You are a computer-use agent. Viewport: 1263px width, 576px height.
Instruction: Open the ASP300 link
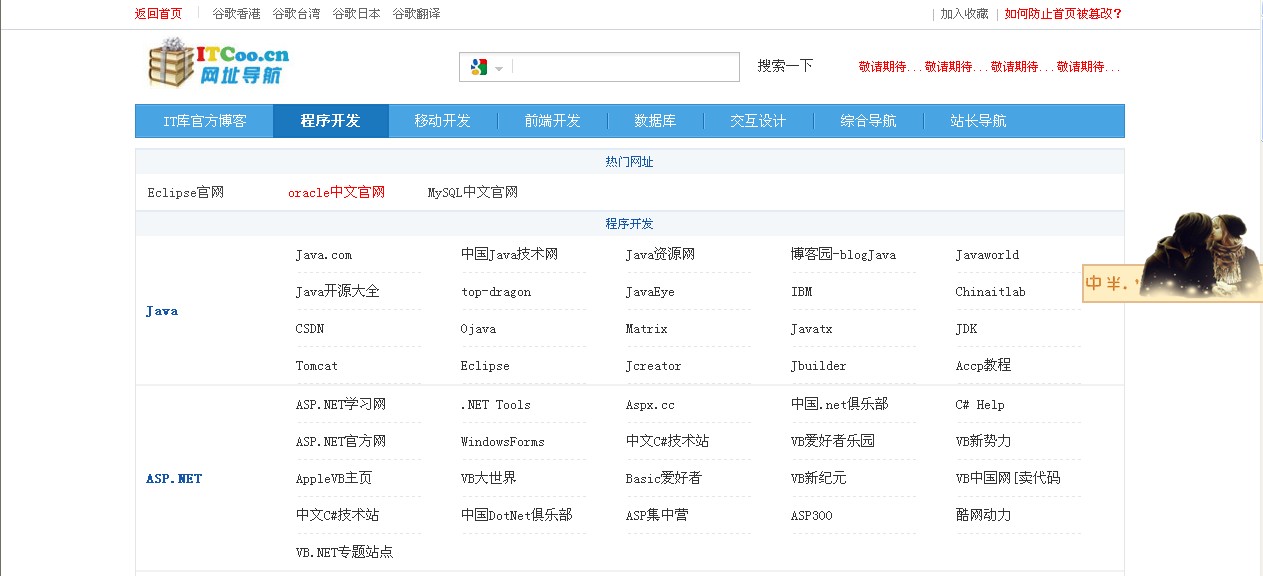(811, 516)
